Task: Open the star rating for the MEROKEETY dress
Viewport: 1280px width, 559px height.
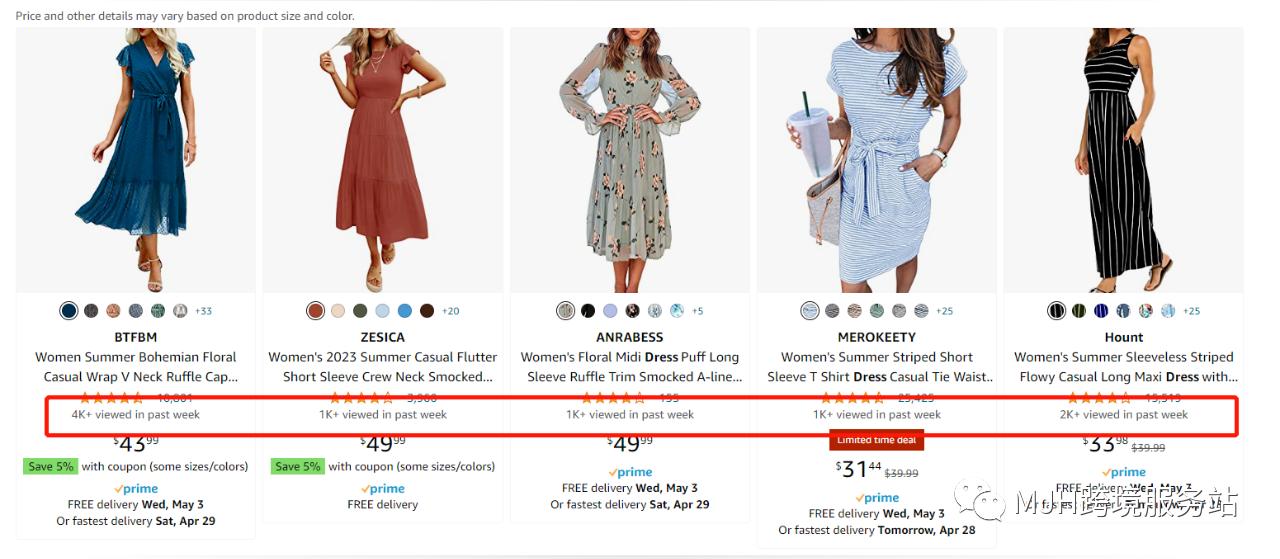Action: tap(850, 398)
